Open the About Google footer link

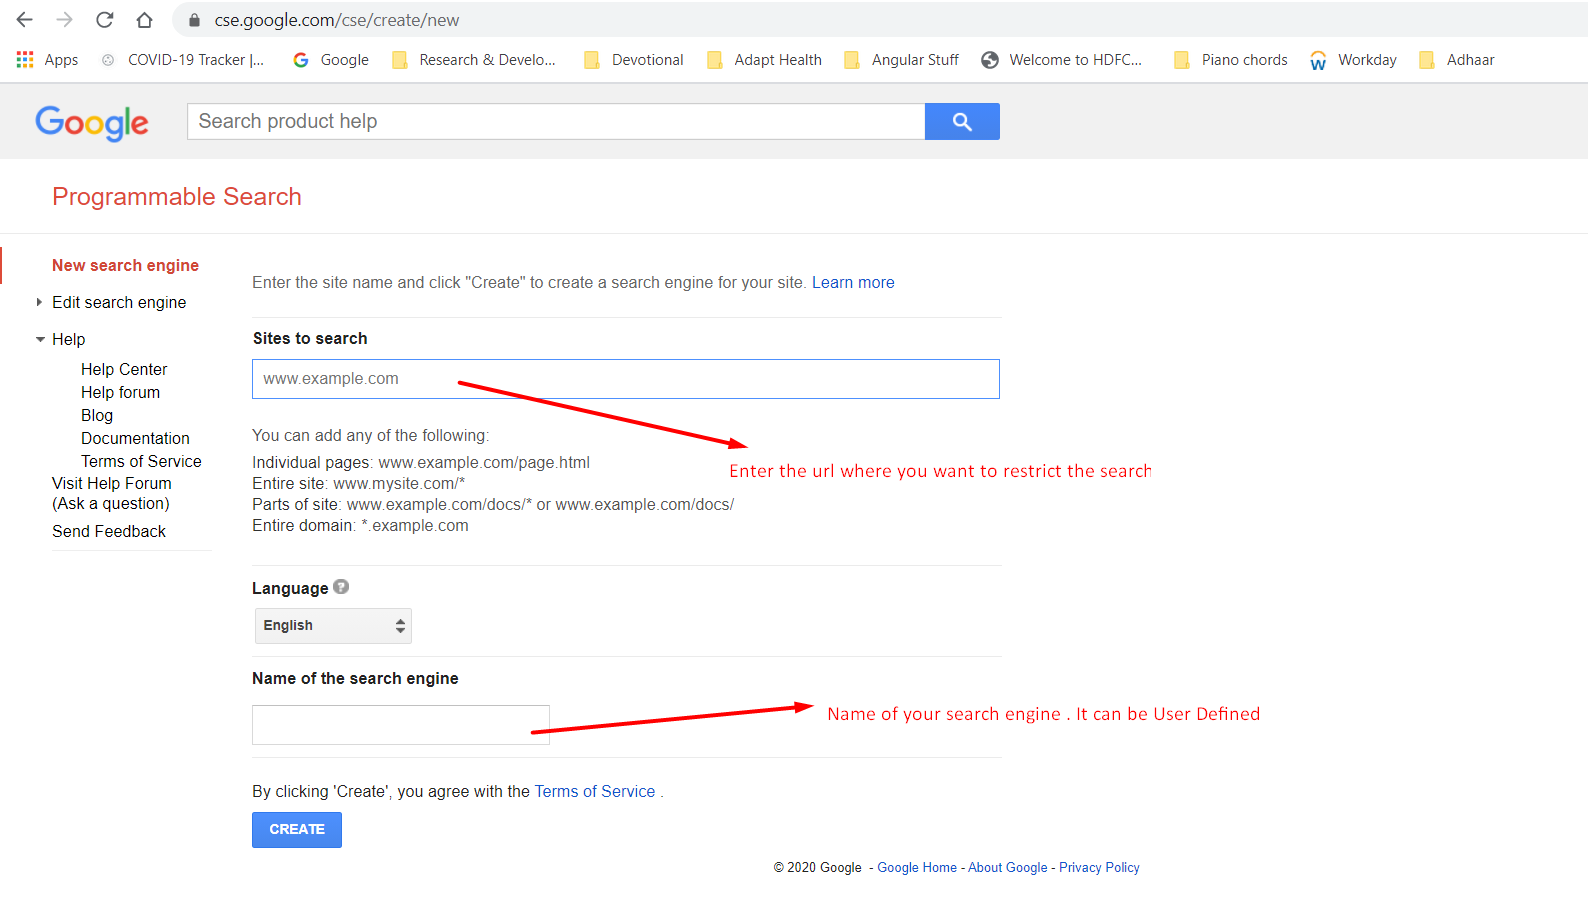coord(1008,867)
